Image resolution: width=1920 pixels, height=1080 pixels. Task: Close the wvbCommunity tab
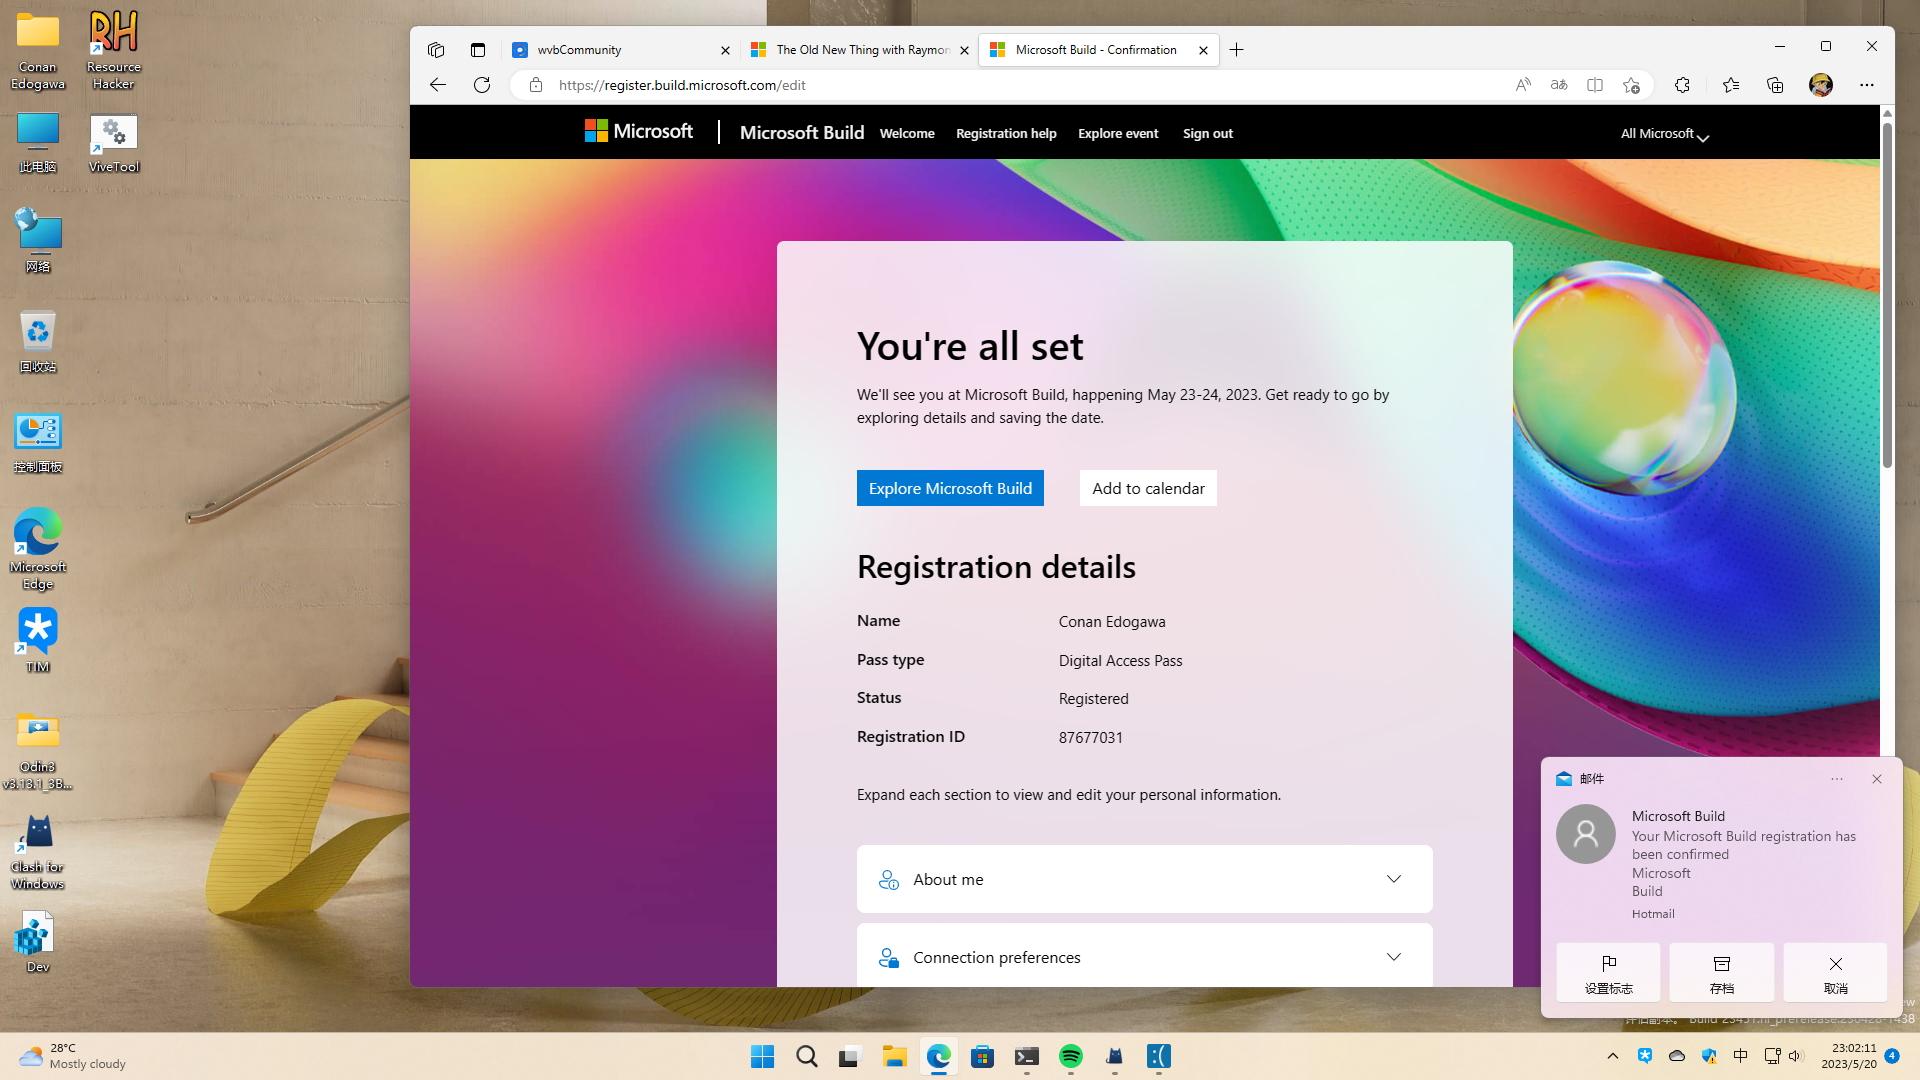[x=725, y=50]
